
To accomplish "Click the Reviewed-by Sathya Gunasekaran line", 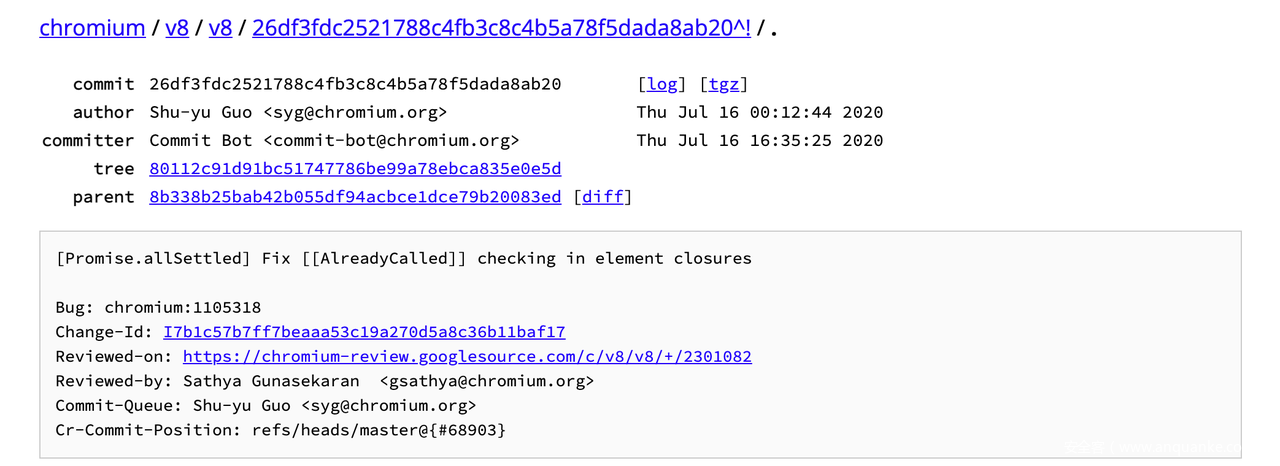I will pyautogui.click(x=325, y=381).
